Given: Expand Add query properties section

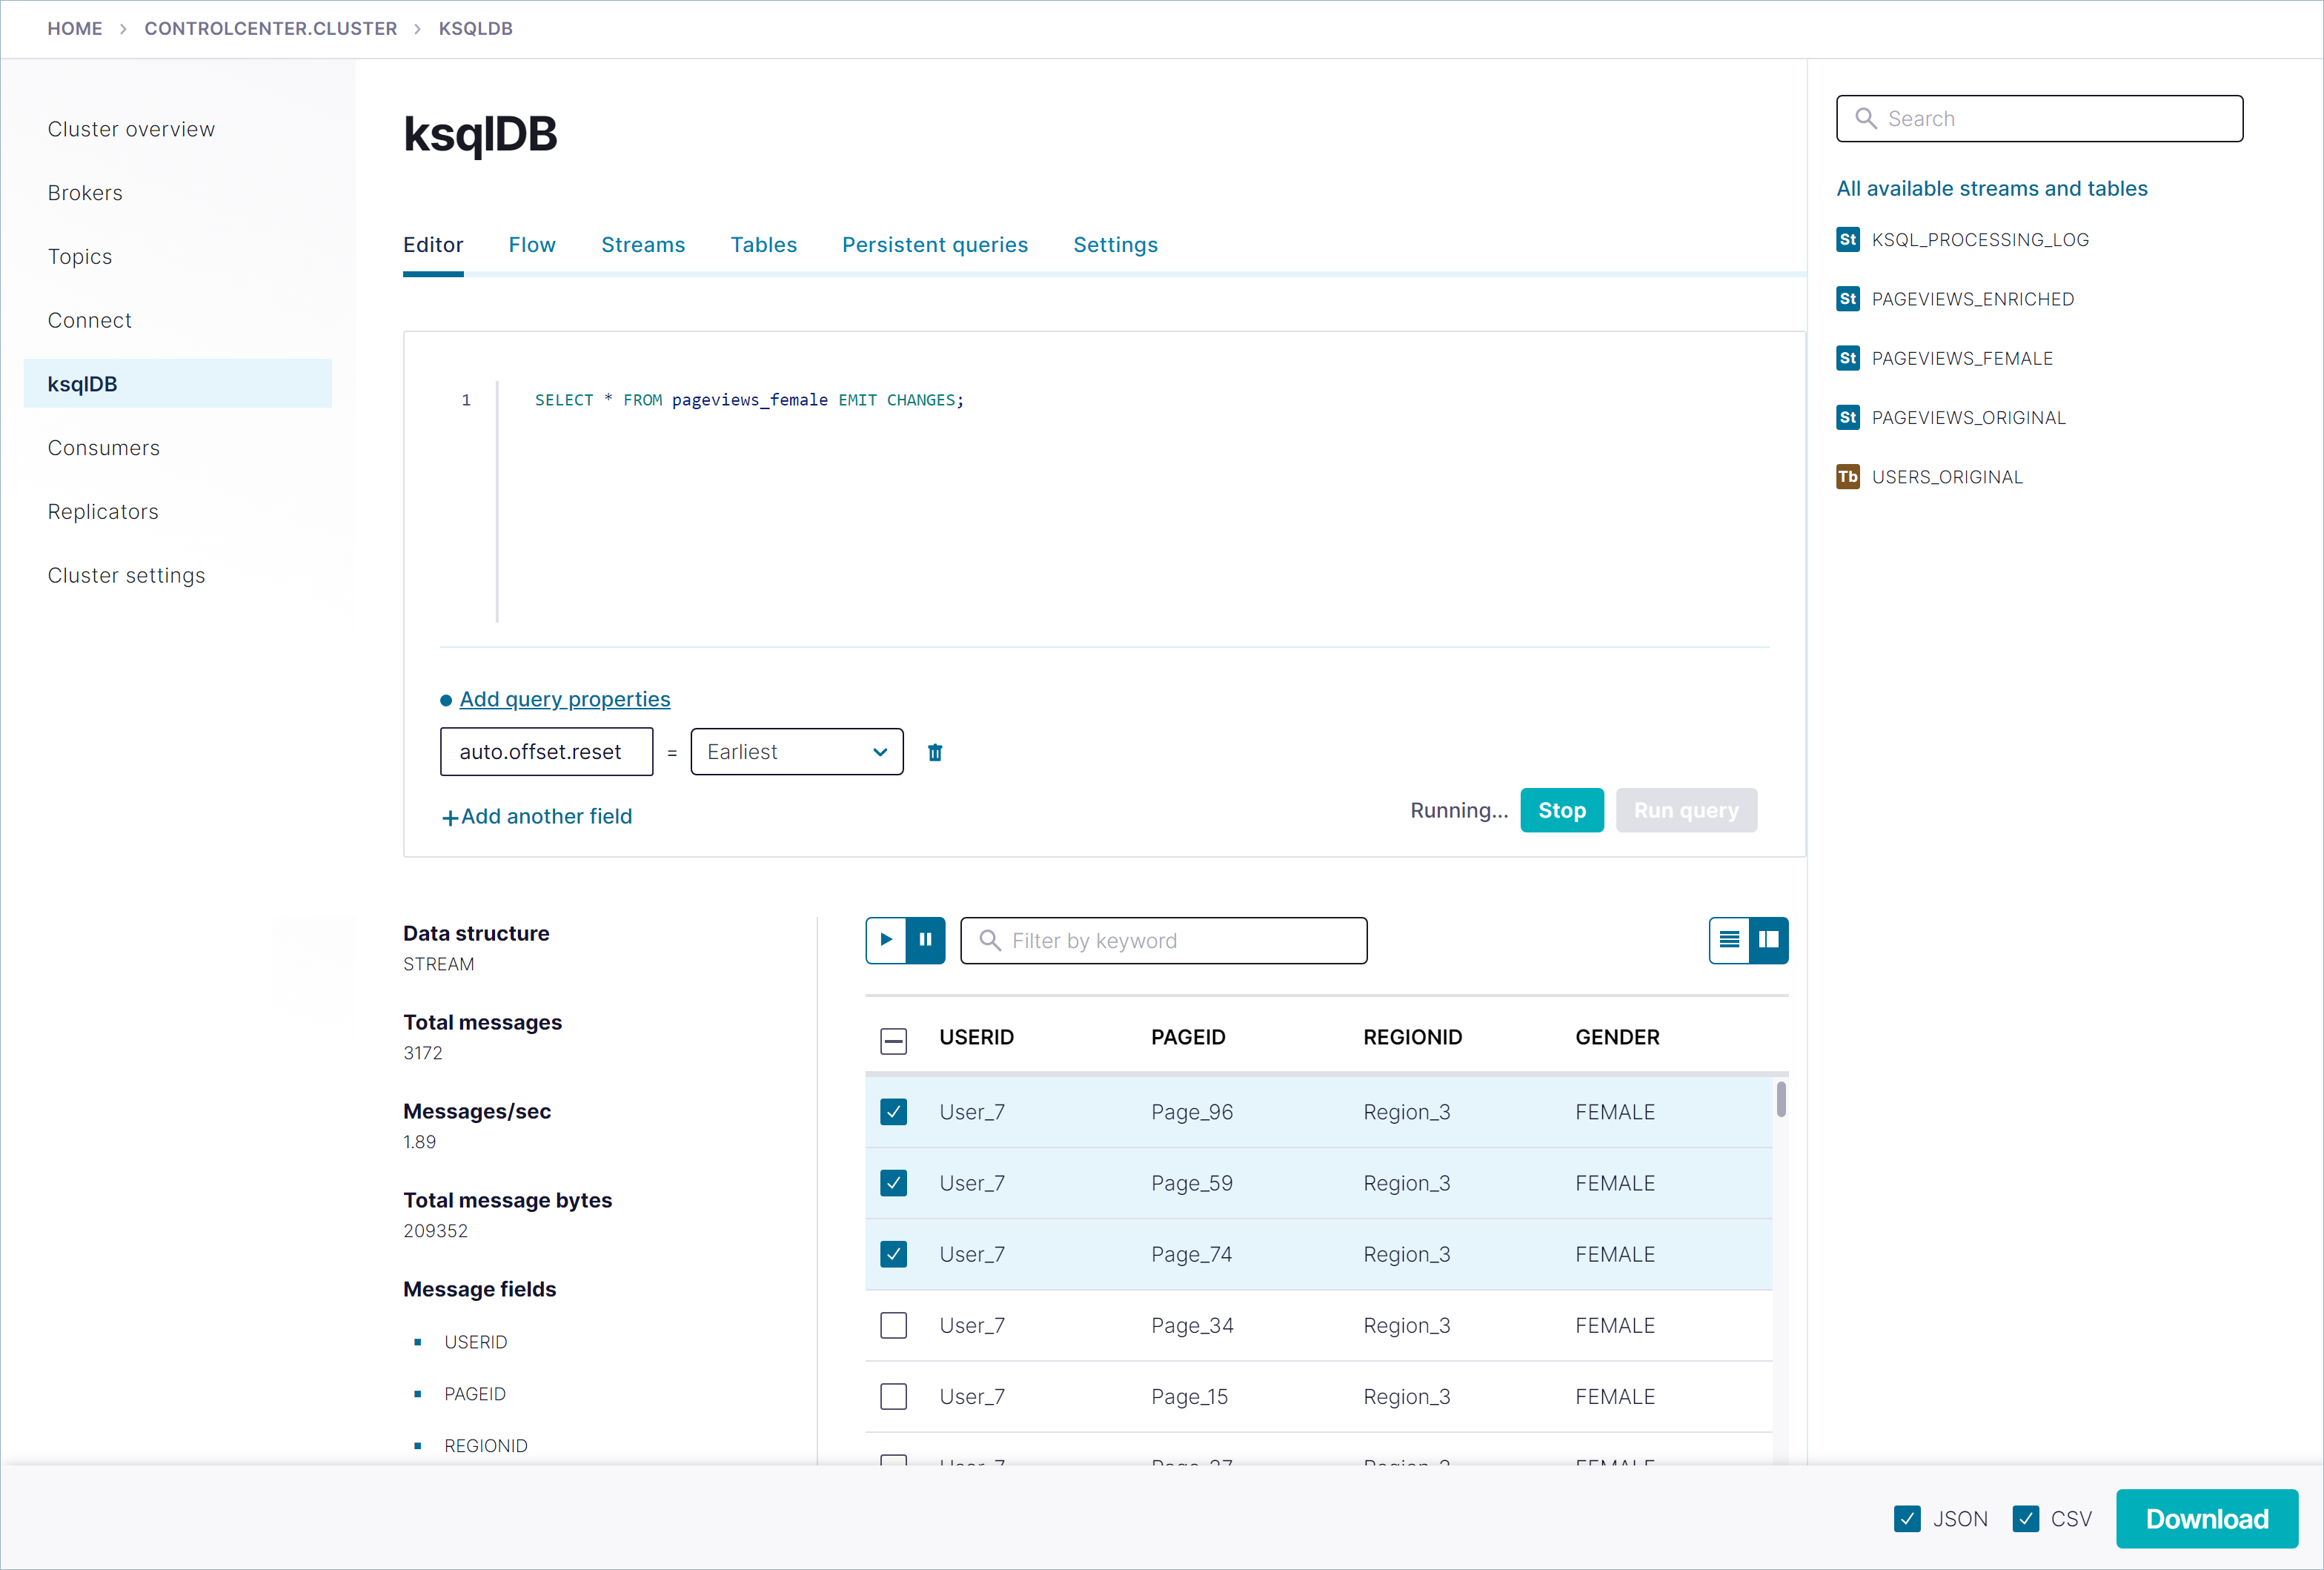Looking at the screenshot, I should tap(564, 699).
